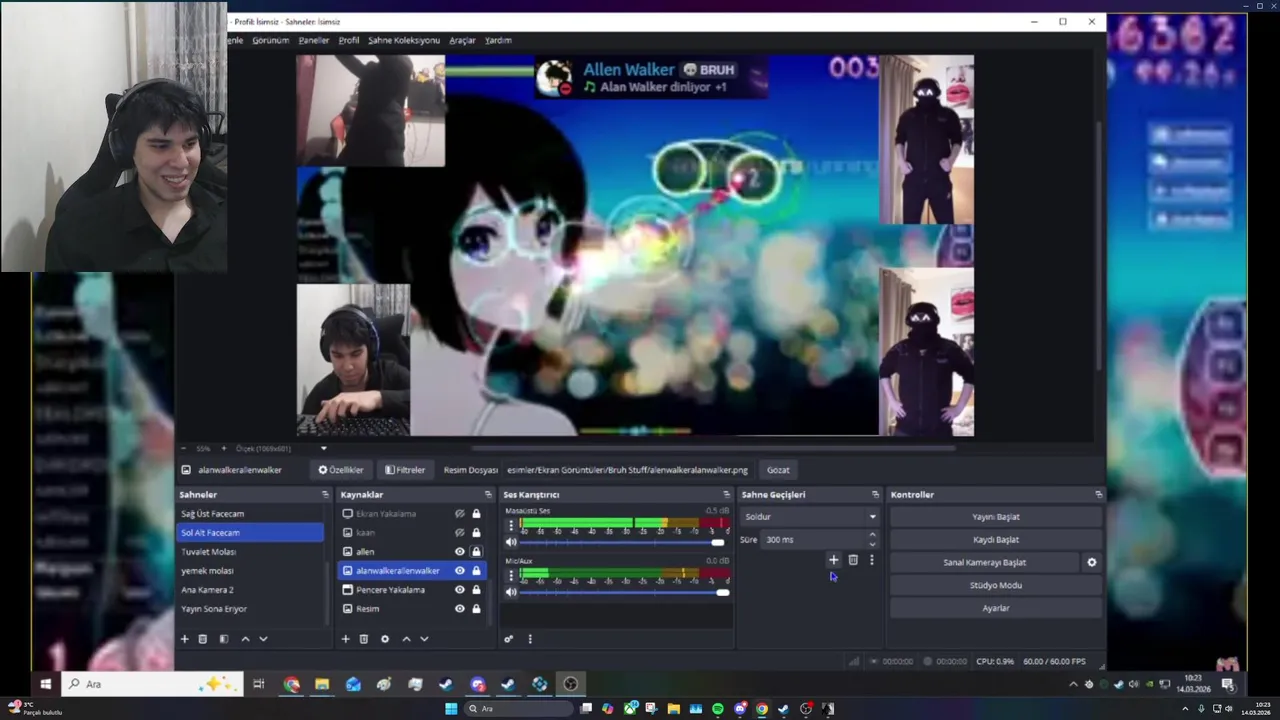Unlock the Ekran Yakalama source
1280x720 pixels.
pos(476,514)
